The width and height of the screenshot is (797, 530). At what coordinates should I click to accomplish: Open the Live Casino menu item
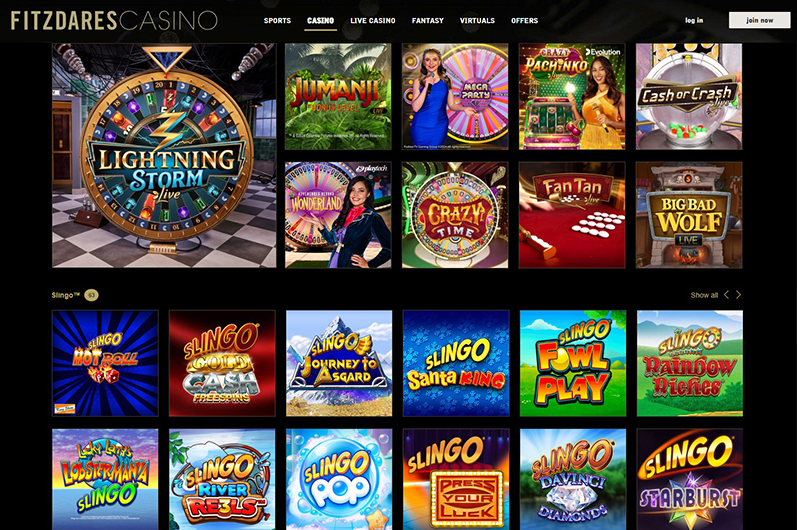pos(373,21)
